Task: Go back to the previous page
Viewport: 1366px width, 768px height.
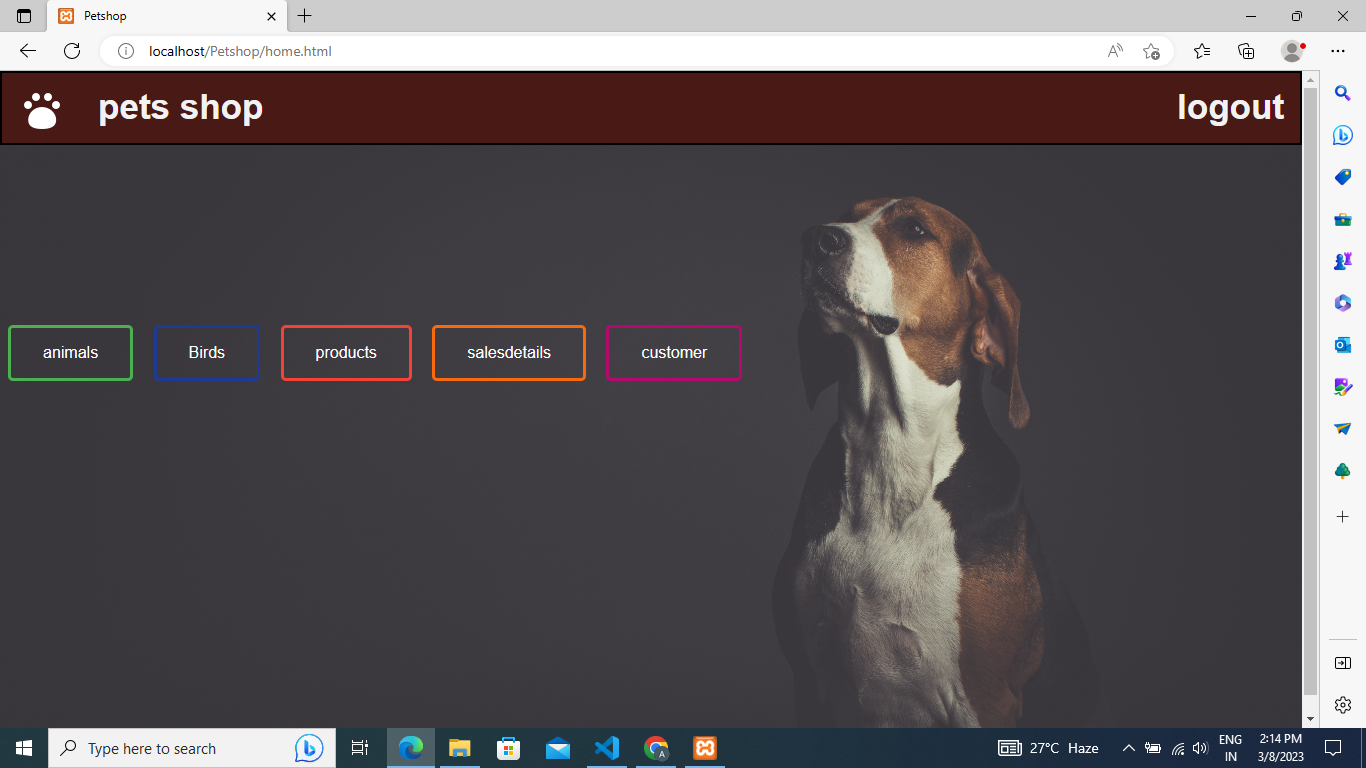Action: tap(26, 51)
